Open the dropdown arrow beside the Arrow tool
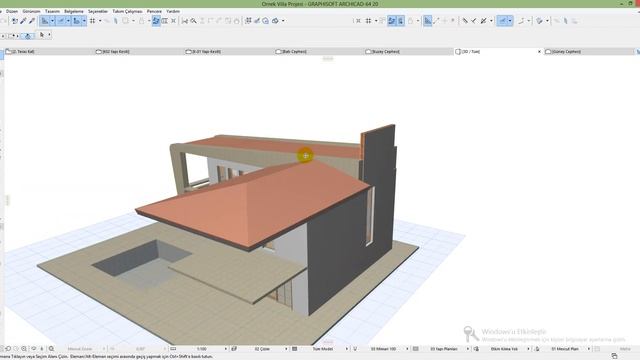Viewport: 640px width, 360px height. point(49,36)
